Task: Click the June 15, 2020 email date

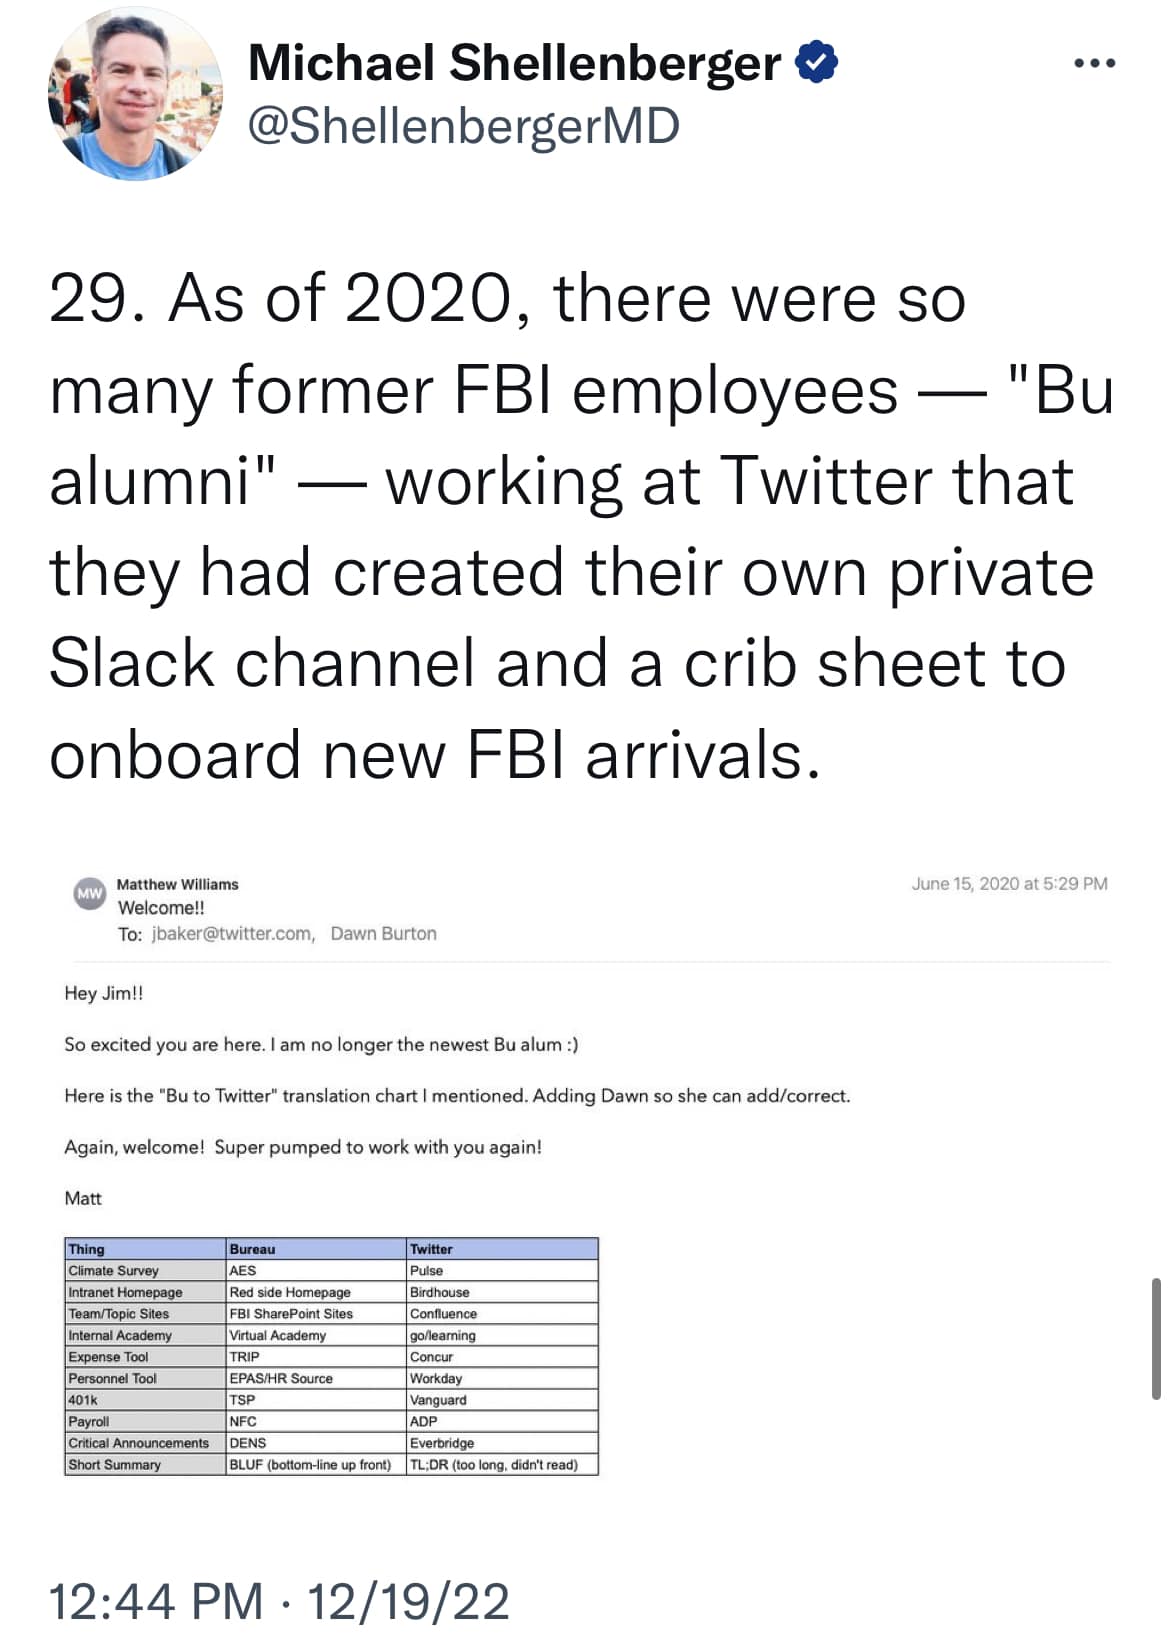Action: (1009, 883)
